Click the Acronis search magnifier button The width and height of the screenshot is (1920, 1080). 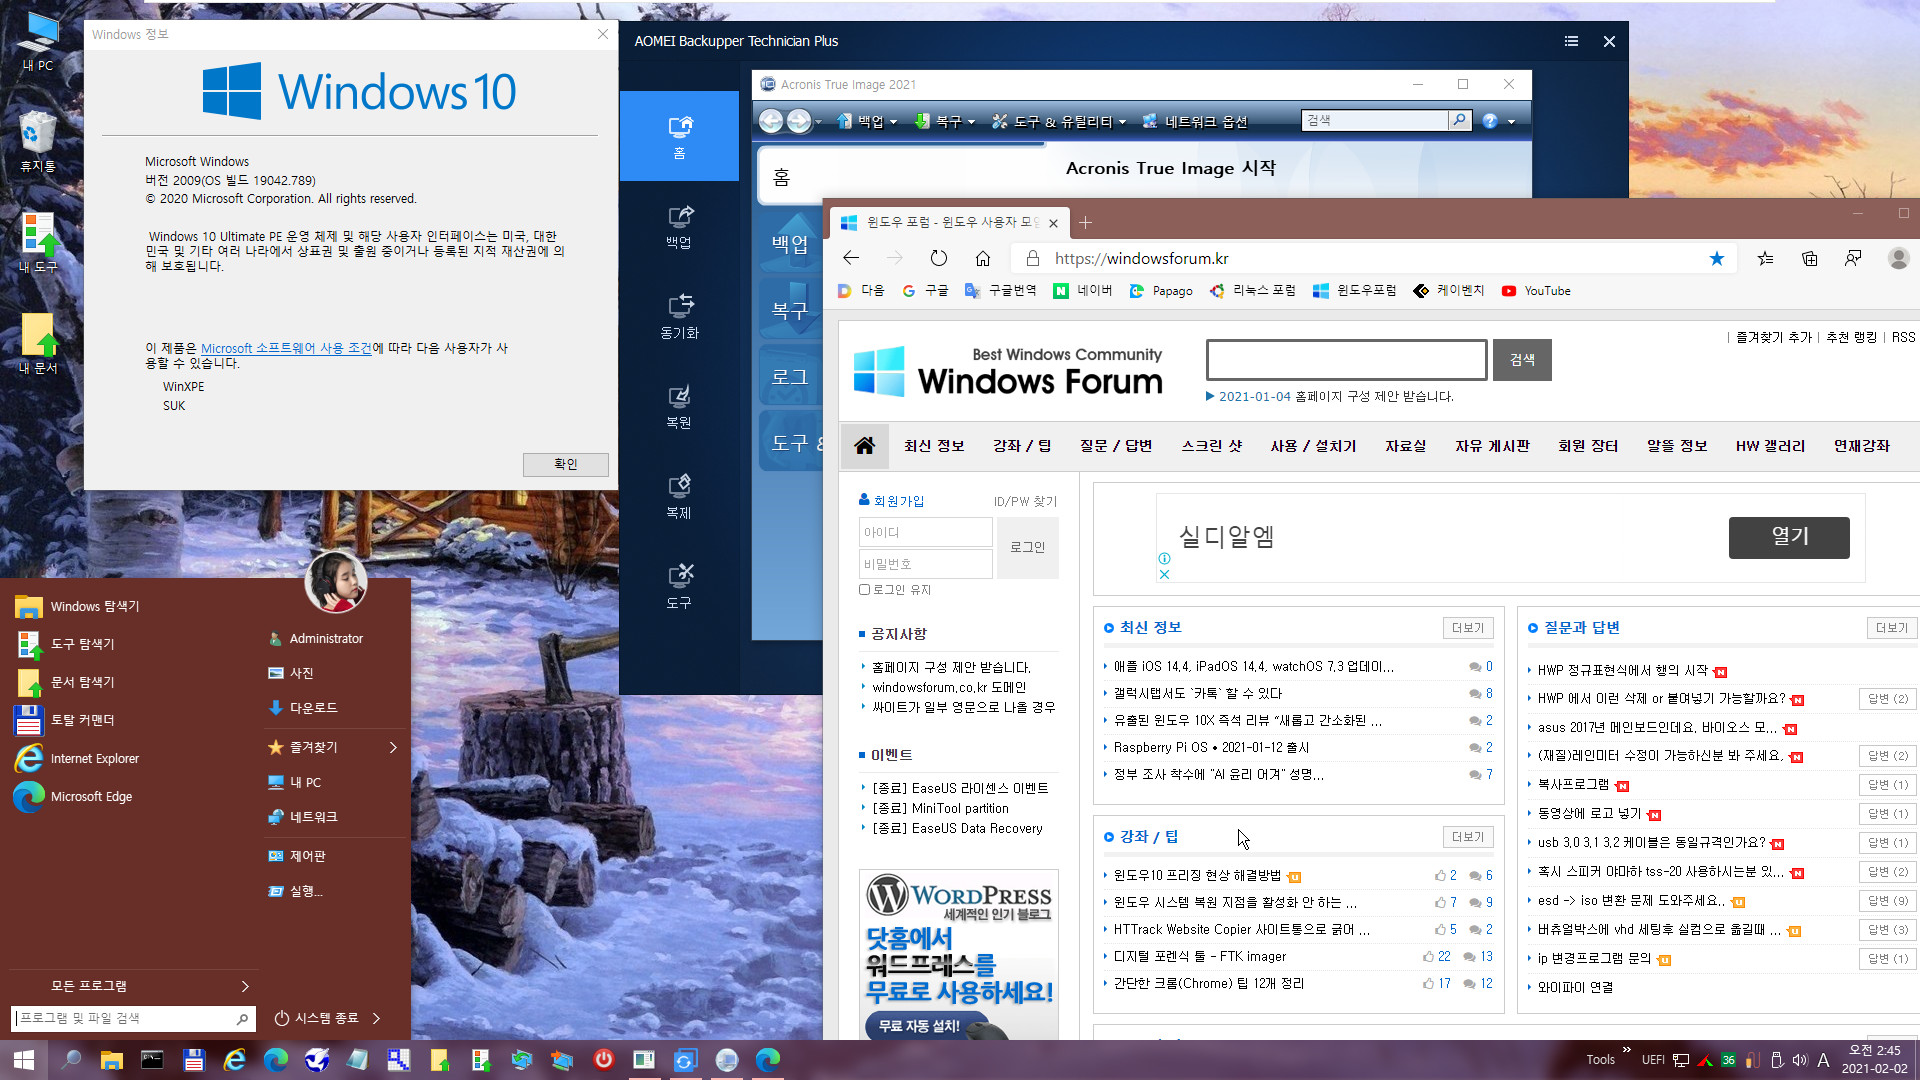pyautogui.click(x=1460, y=120)
